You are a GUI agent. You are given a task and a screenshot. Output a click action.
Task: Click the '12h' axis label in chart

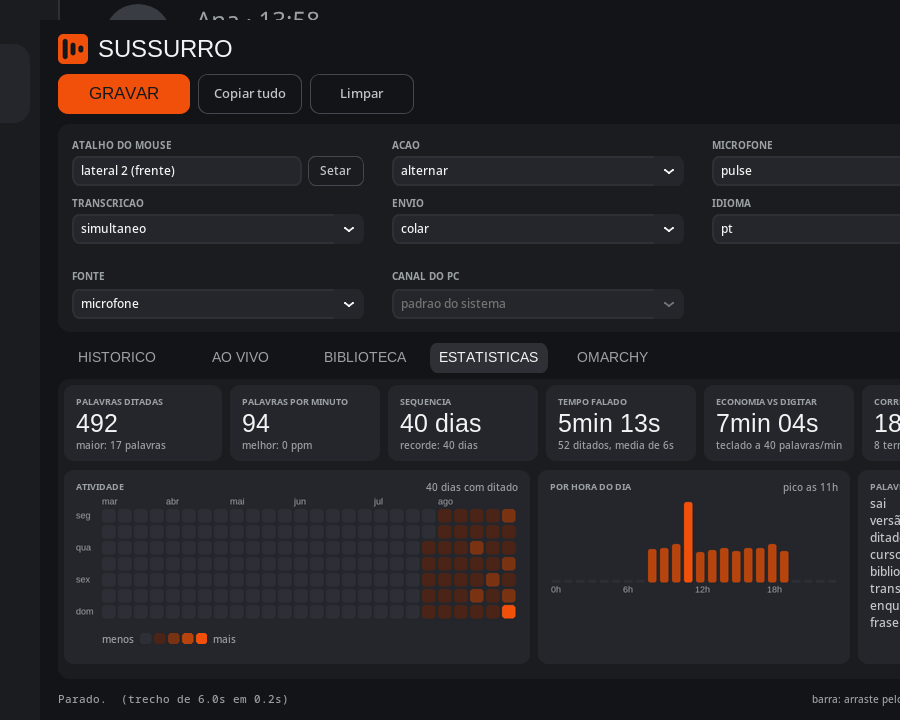(703, 590)
